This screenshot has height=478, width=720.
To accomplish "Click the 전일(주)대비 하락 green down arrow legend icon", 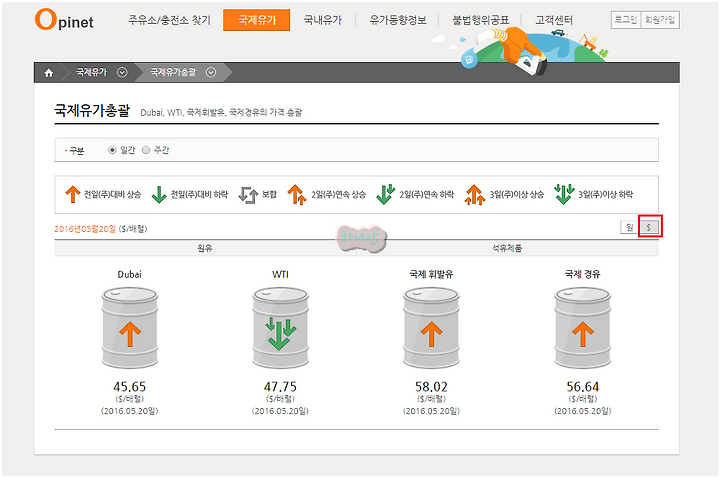I will click(159, 194).
